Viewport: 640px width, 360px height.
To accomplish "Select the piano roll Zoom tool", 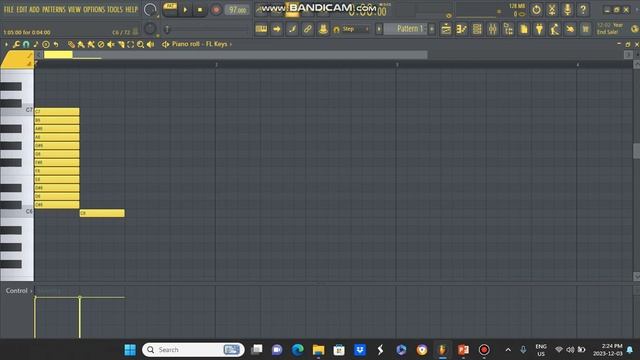I will (x=140, y=44).
